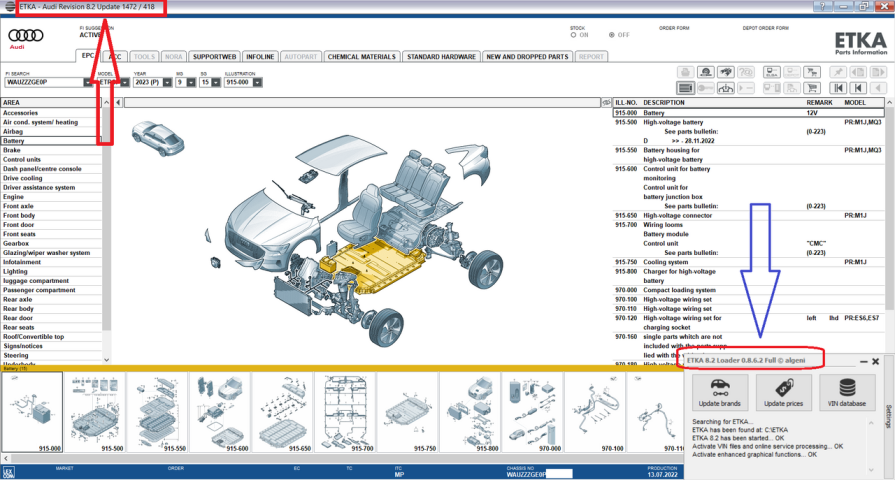
Task: Open the Illustration 915-000 dropdown
Action: [257, 82]
